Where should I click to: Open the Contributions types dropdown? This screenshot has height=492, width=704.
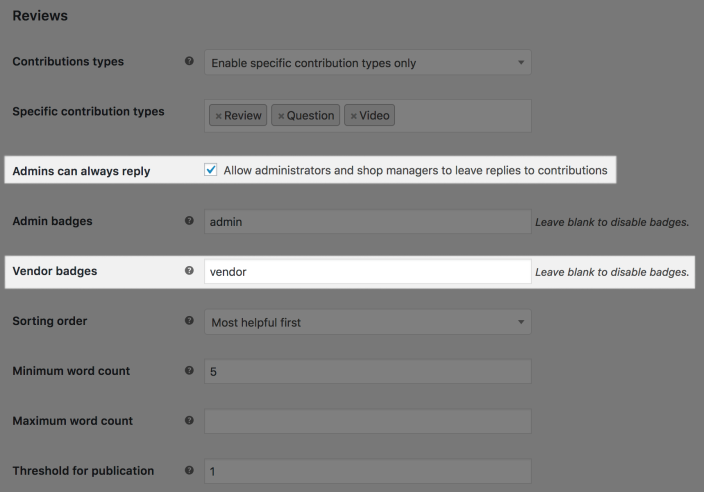367,63
